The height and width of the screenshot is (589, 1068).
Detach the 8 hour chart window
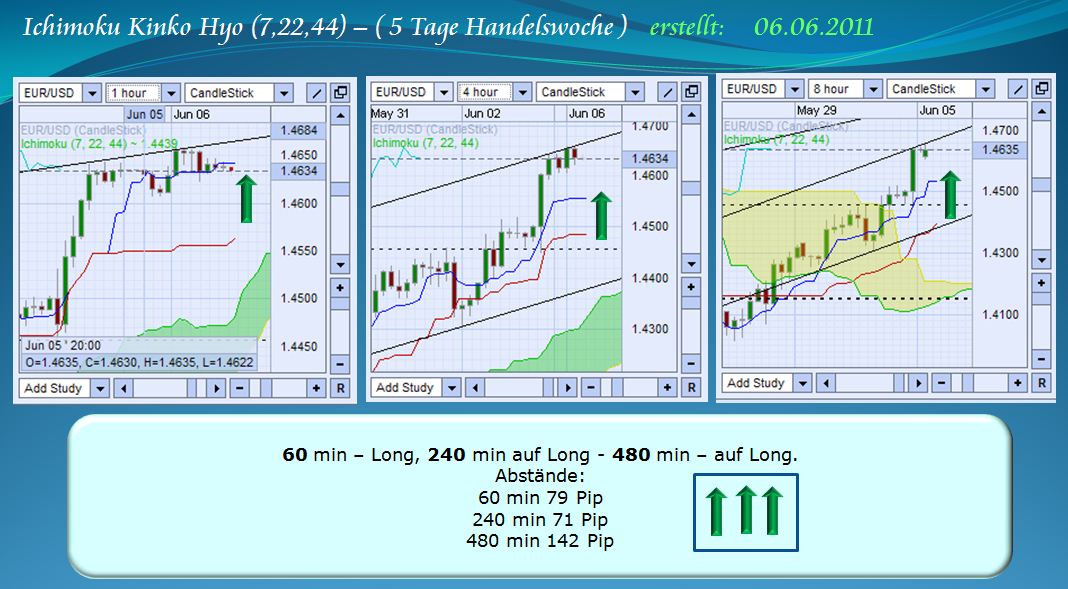(x=1041, y=89)
